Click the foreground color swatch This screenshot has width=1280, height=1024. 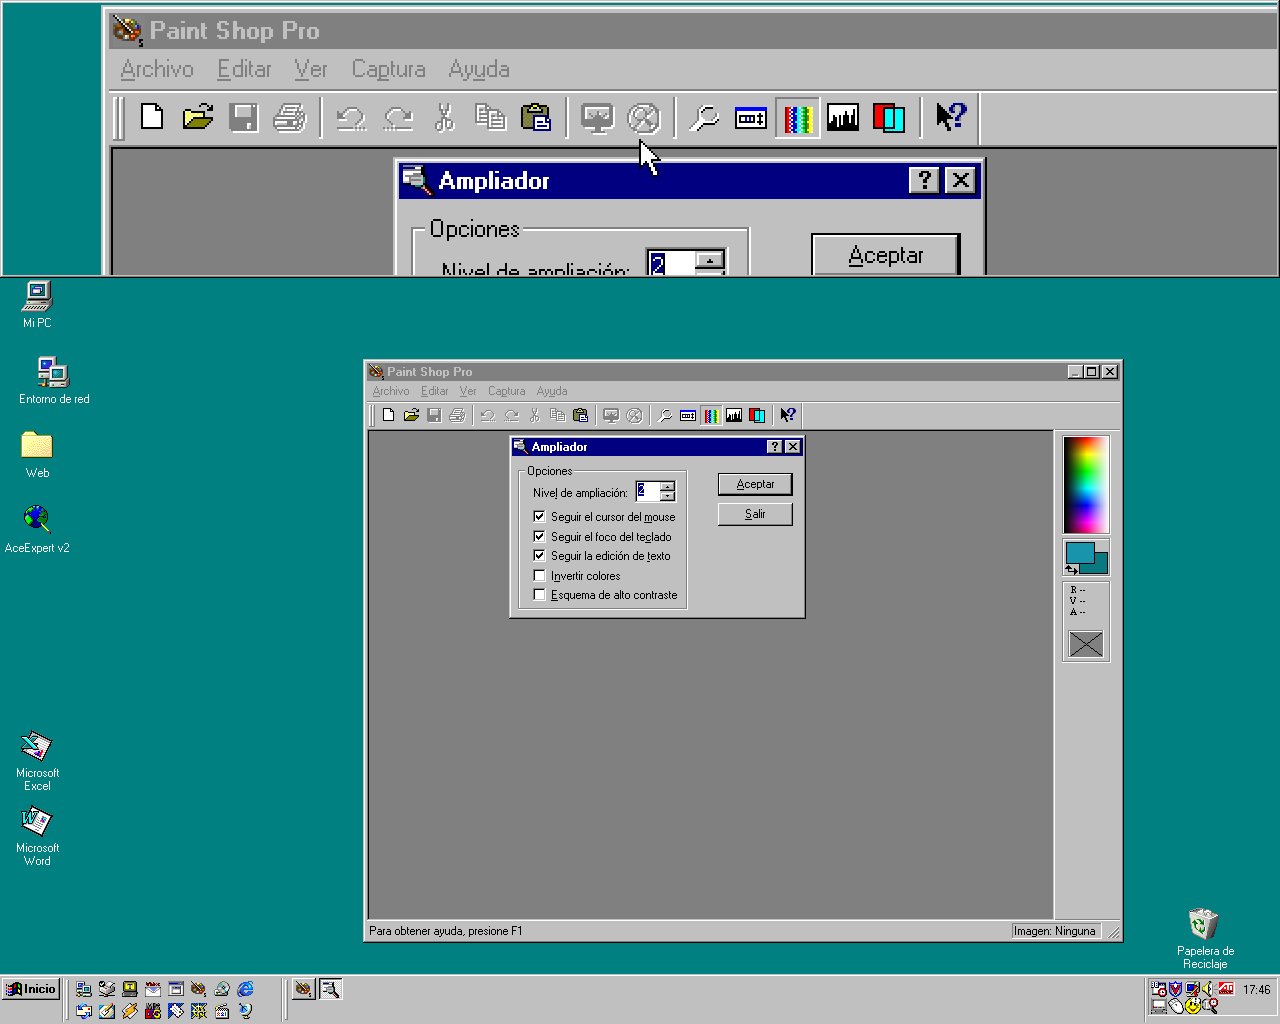1080,554
